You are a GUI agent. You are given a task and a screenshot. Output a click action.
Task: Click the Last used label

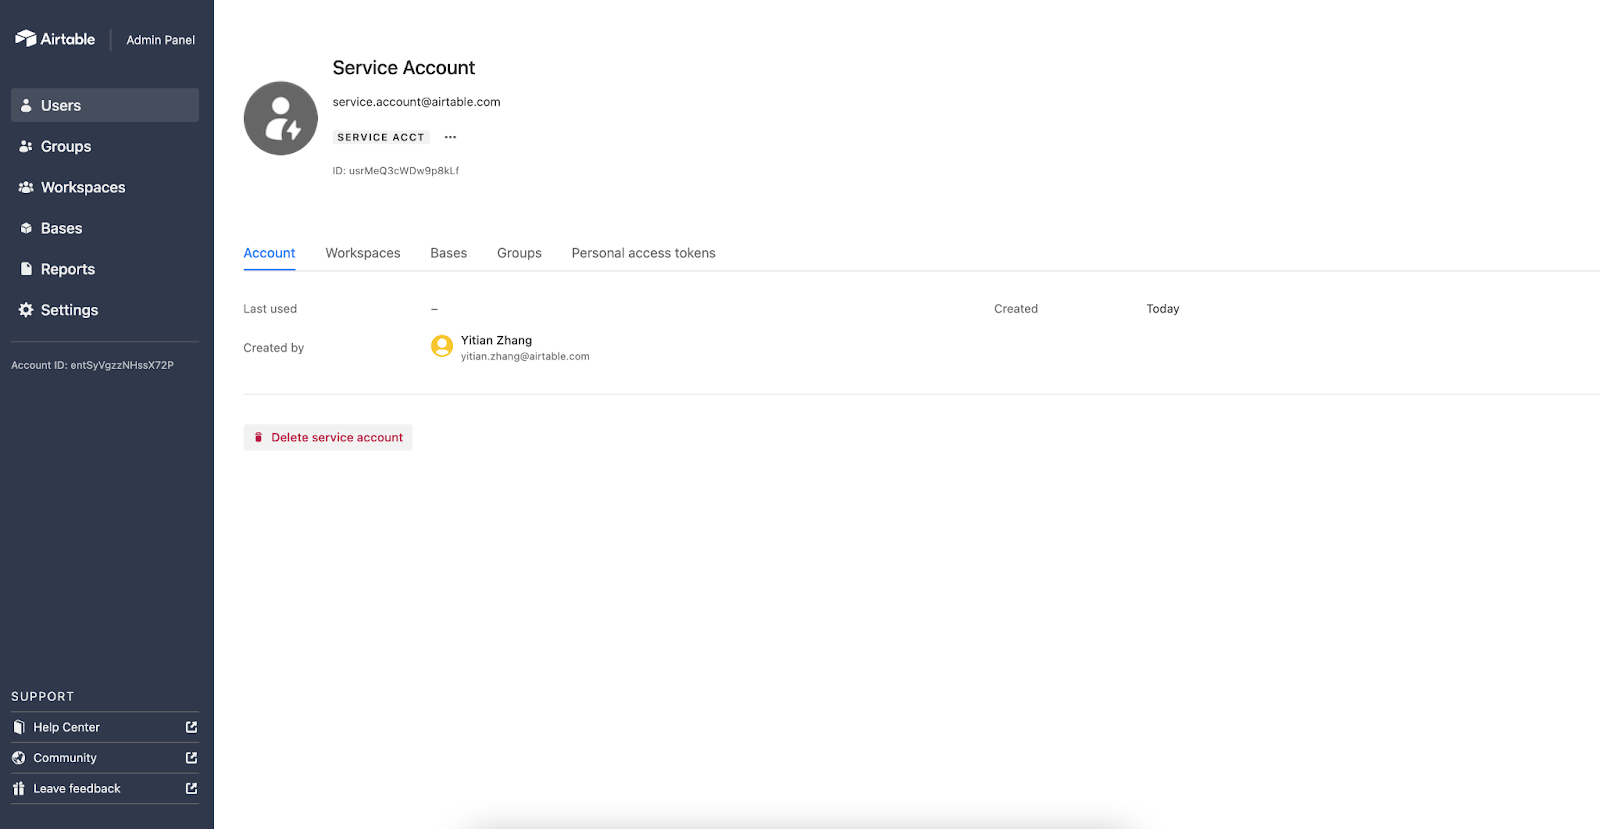[270, 309]
